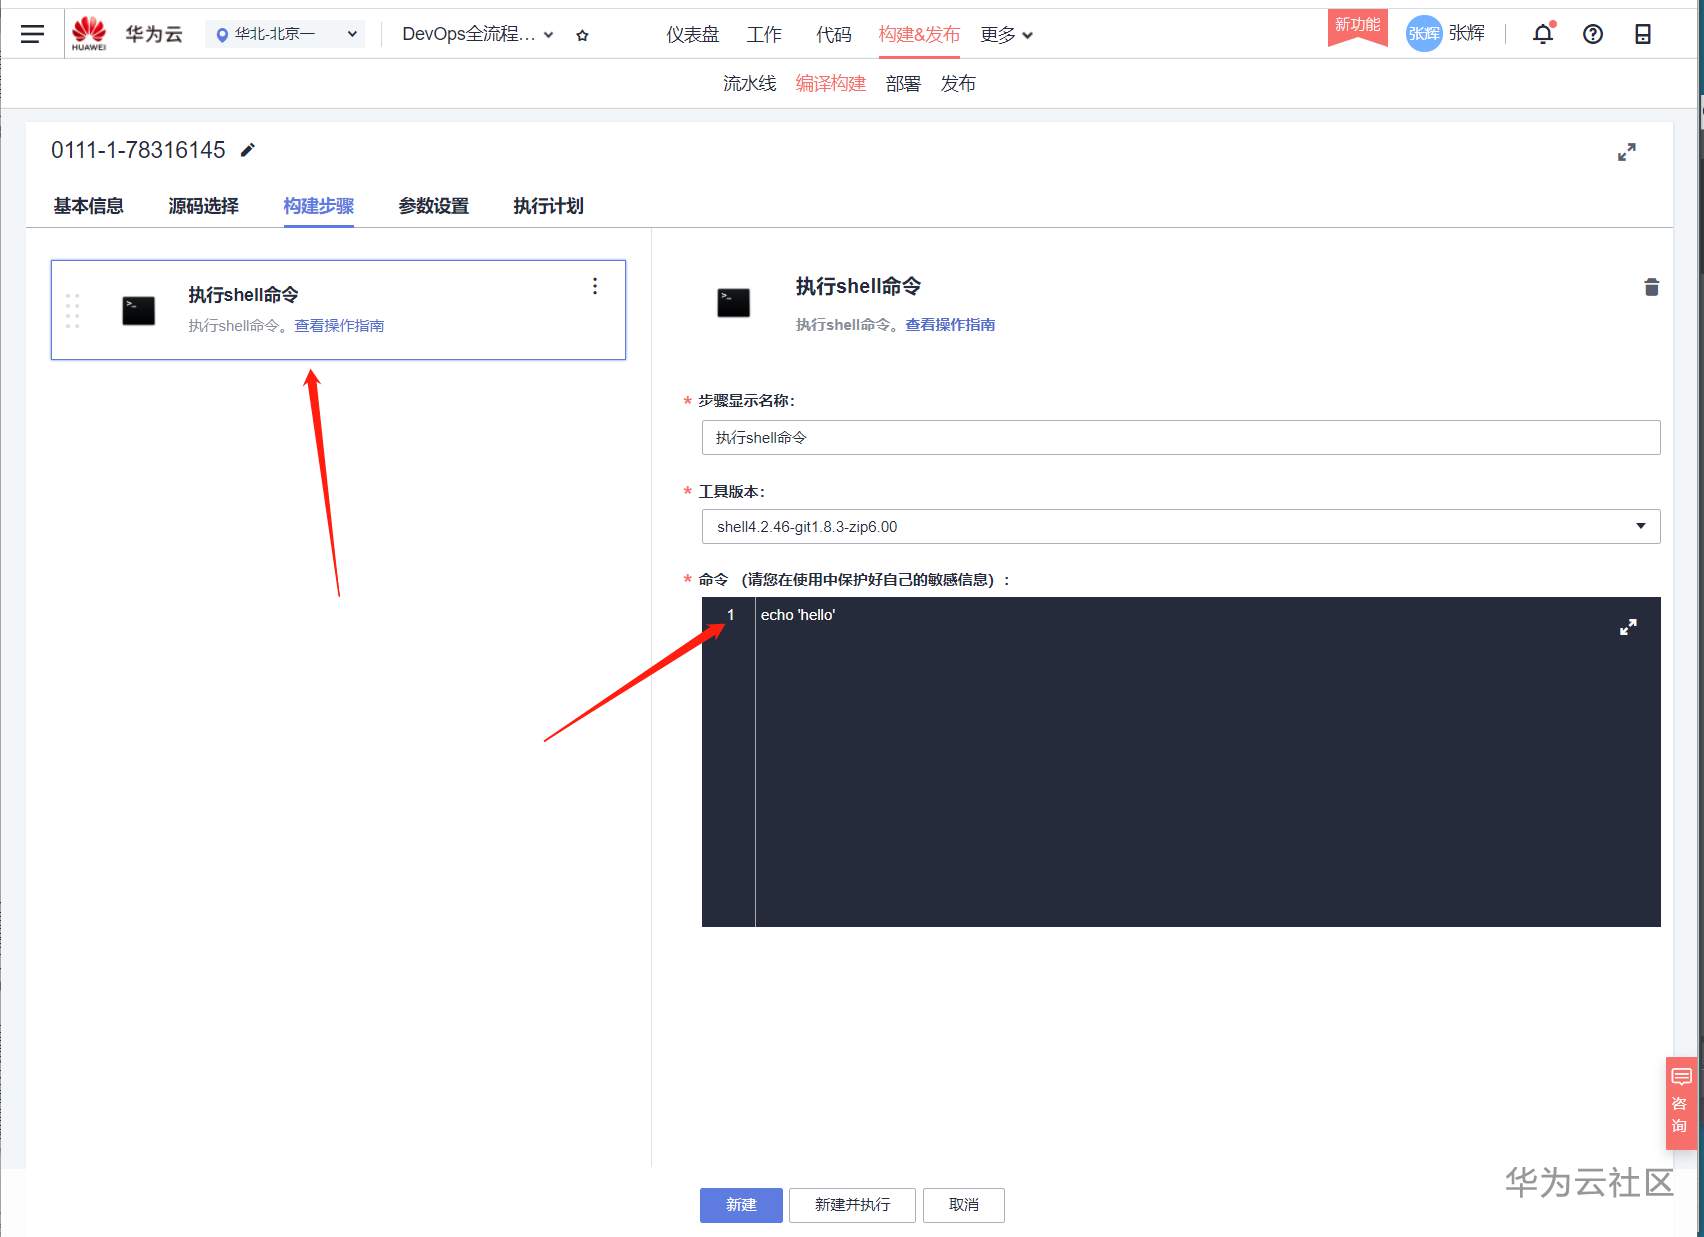Open the 工具版本 dropdown
This screenshot has height=1237, width=1704.
[x=1181, y=527]
